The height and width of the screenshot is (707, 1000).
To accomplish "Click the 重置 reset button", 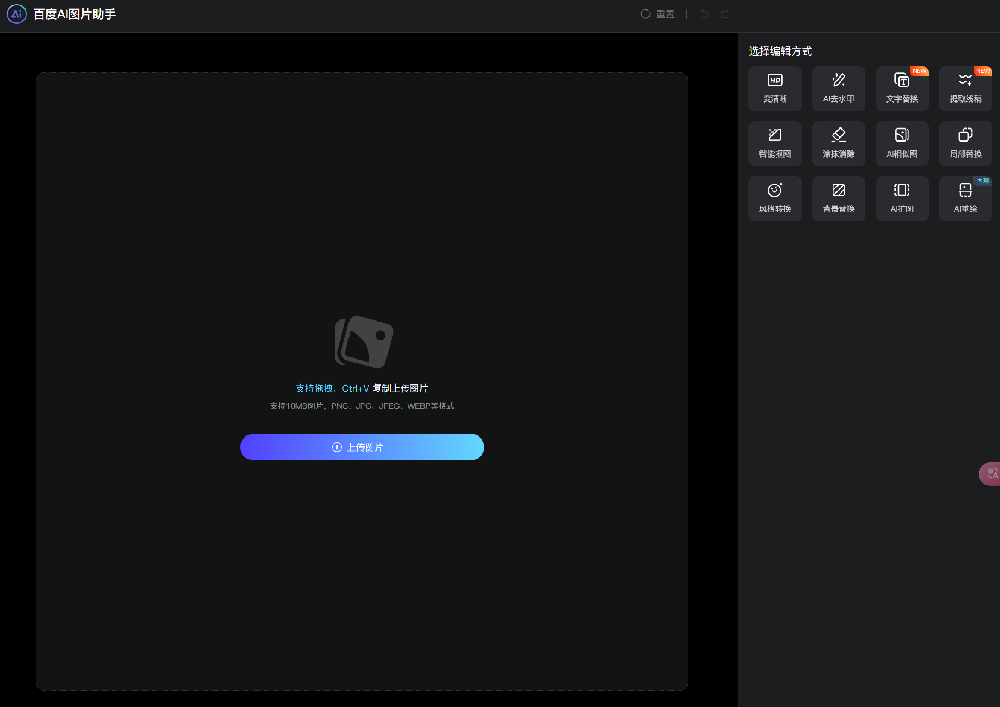I will (658, 14).
